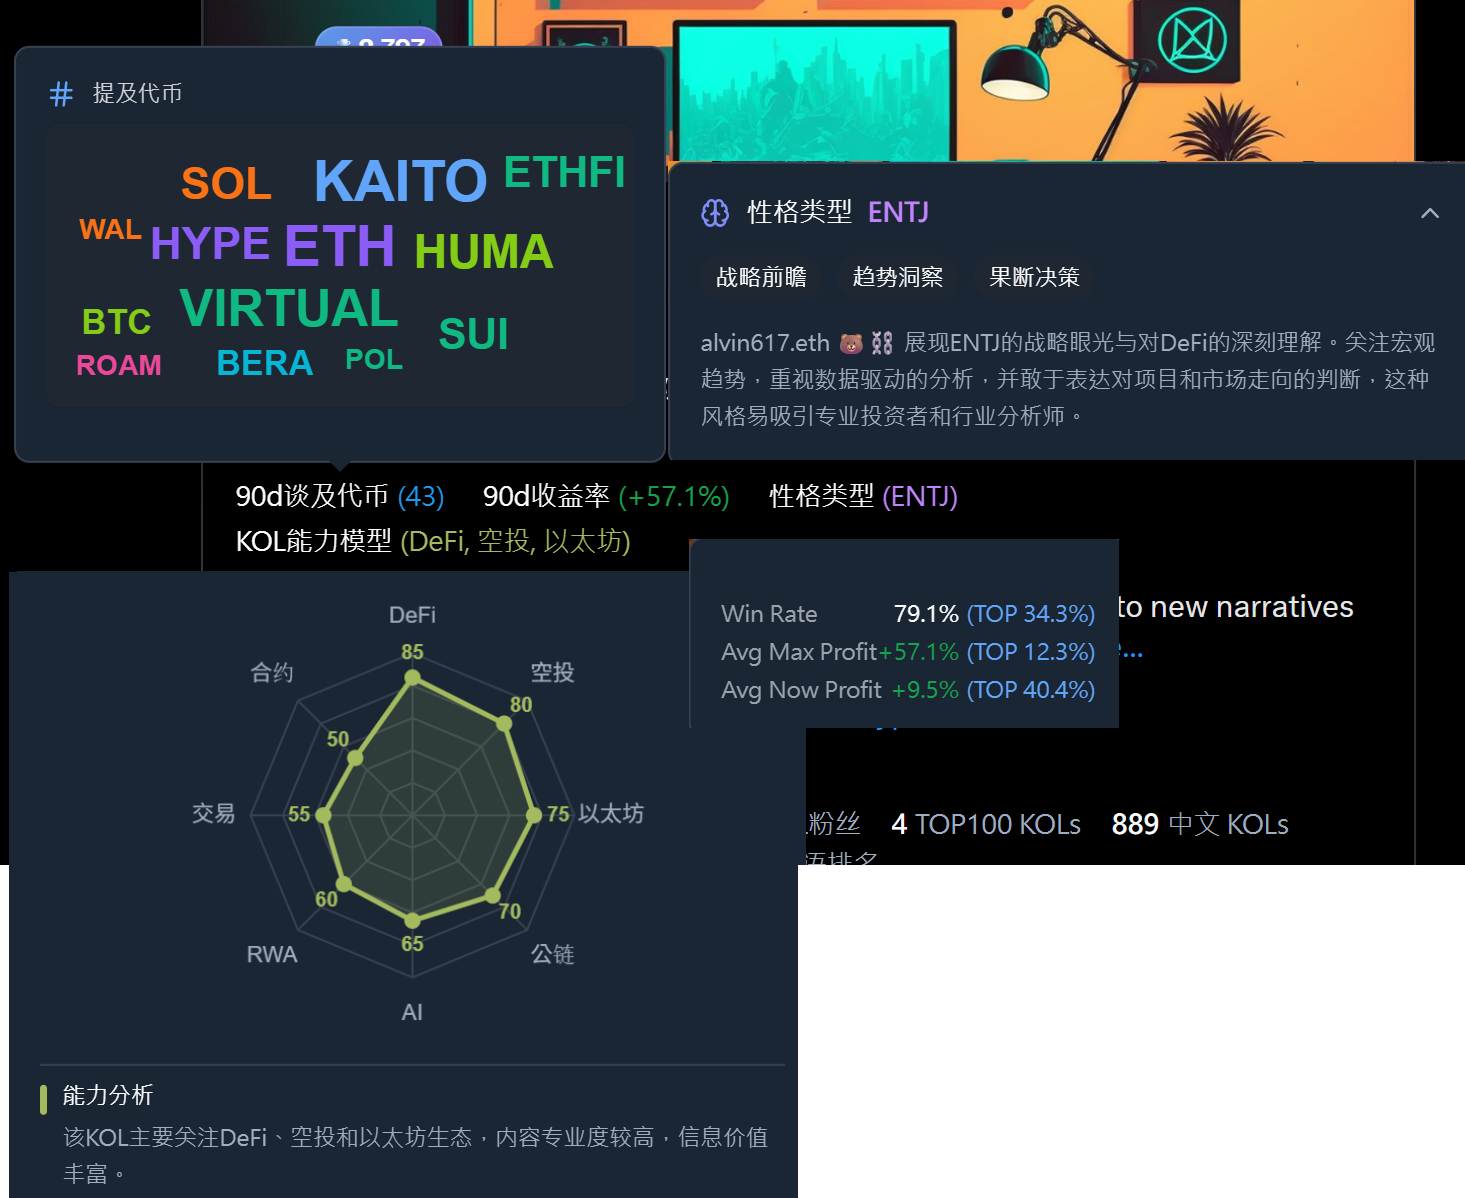Select the VIRTUAL token in word cloud
1465x1198 pixels.
pos(289,308)
